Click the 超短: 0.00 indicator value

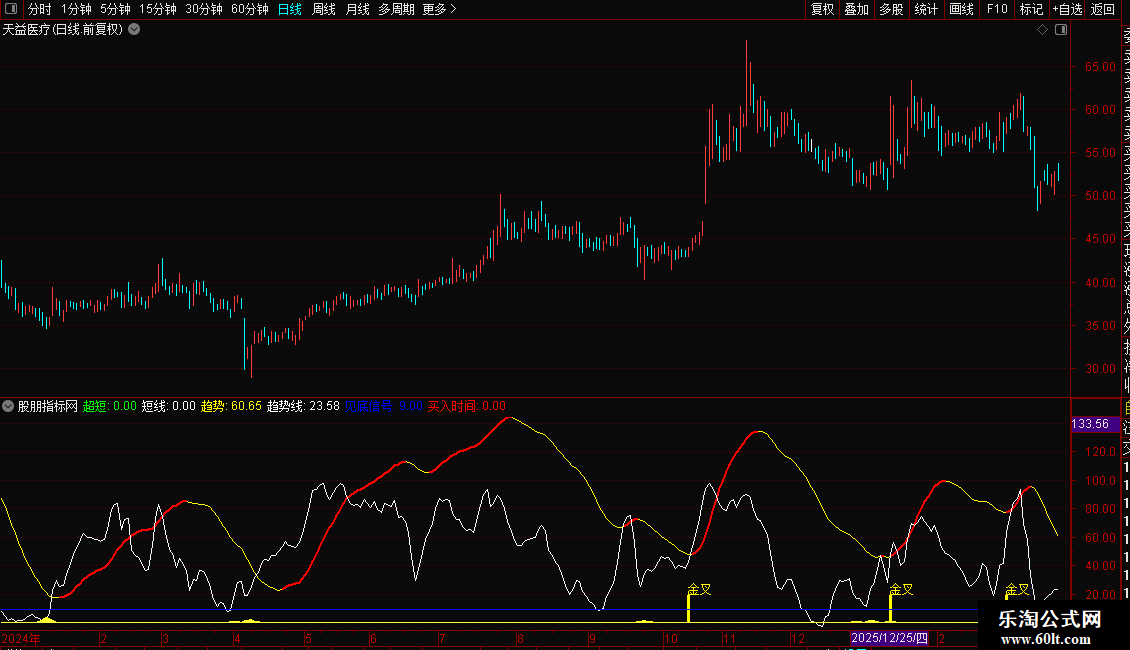point(110,406)
